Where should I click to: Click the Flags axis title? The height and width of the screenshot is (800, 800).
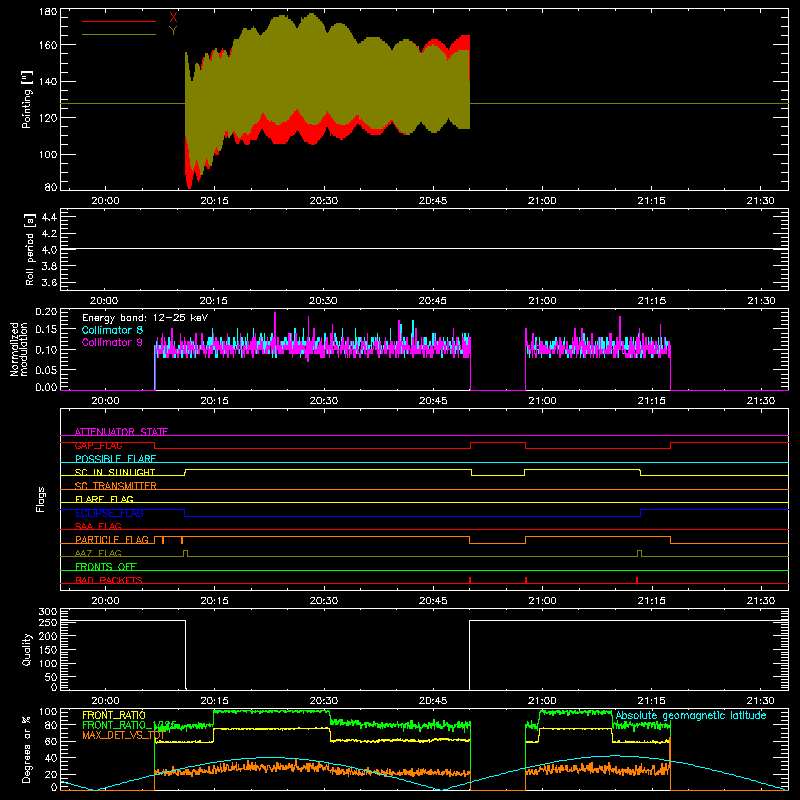pyautogui.click(x=41, y=499)
